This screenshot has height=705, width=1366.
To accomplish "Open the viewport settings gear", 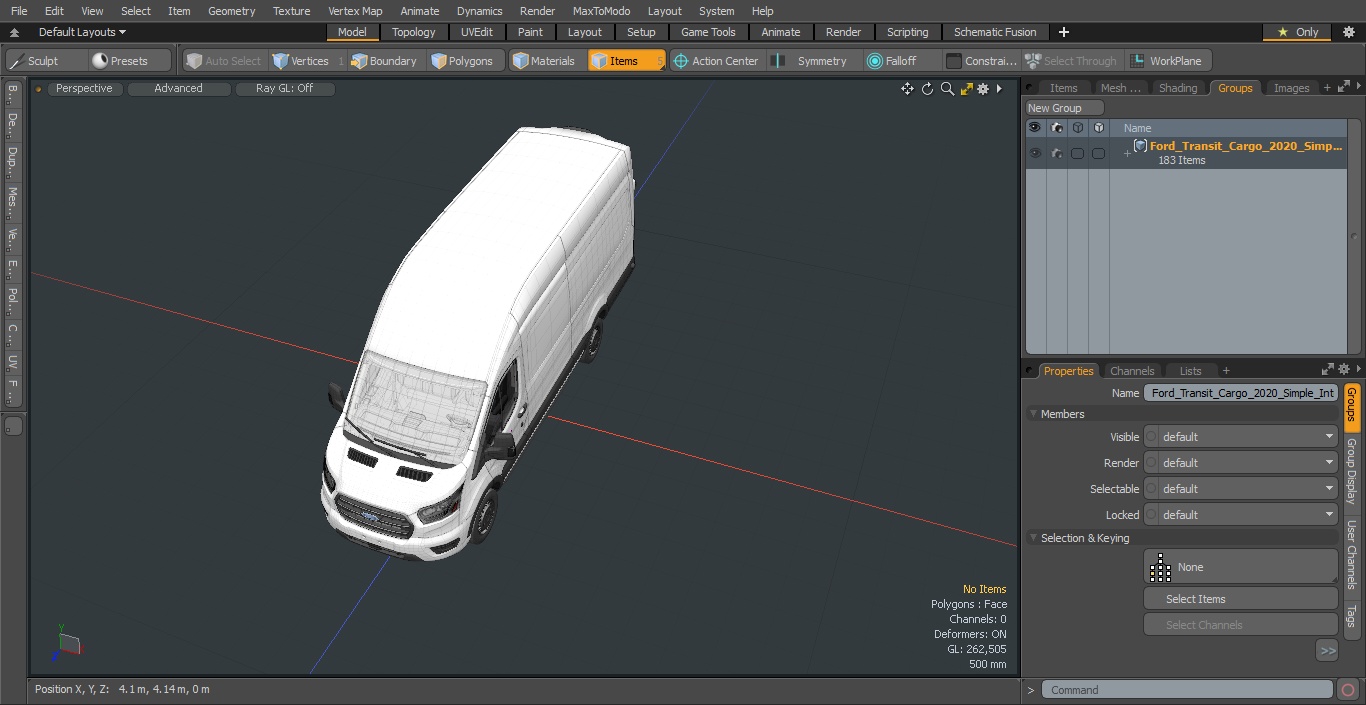I will [983, 89].
